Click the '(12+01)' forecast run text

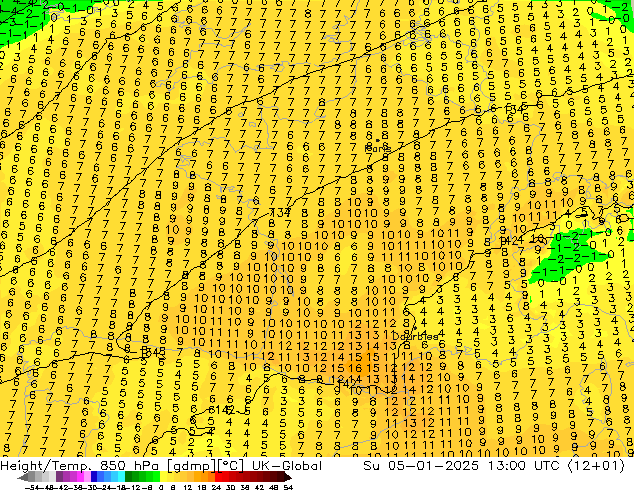pyautogui.click(x=596, y=465)
